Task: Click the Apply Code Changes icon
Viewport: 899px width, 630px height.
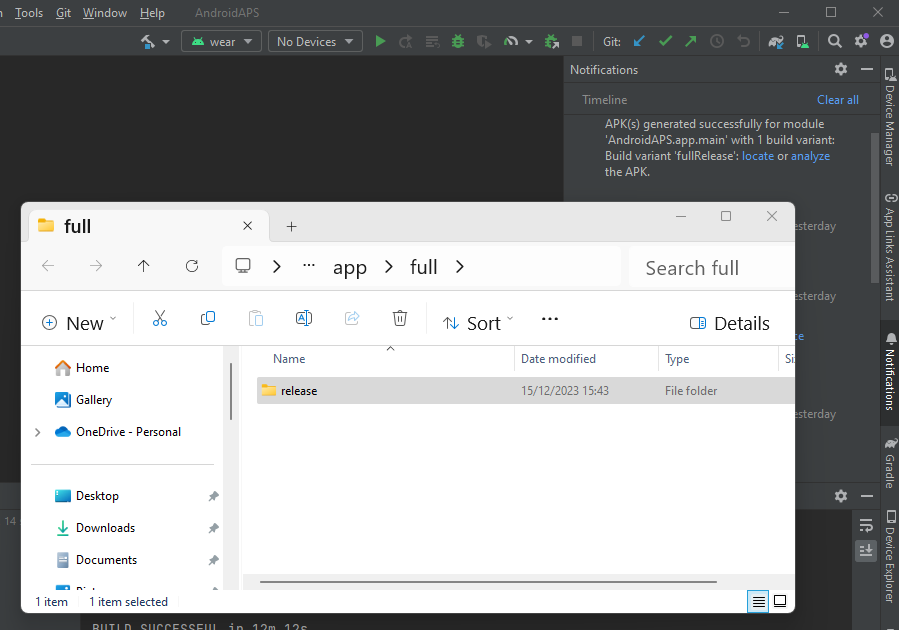Action: tap(432, 41)
